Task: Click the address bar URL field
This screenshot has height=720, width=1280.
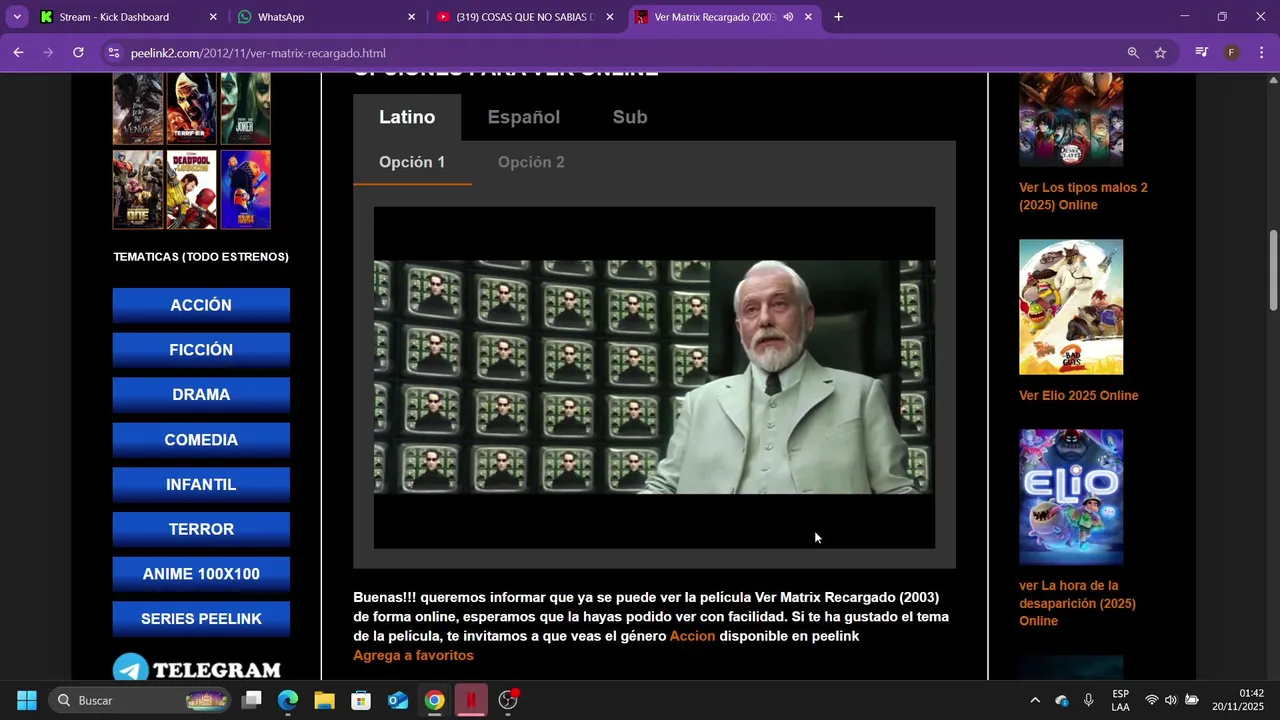Action: 620,53
